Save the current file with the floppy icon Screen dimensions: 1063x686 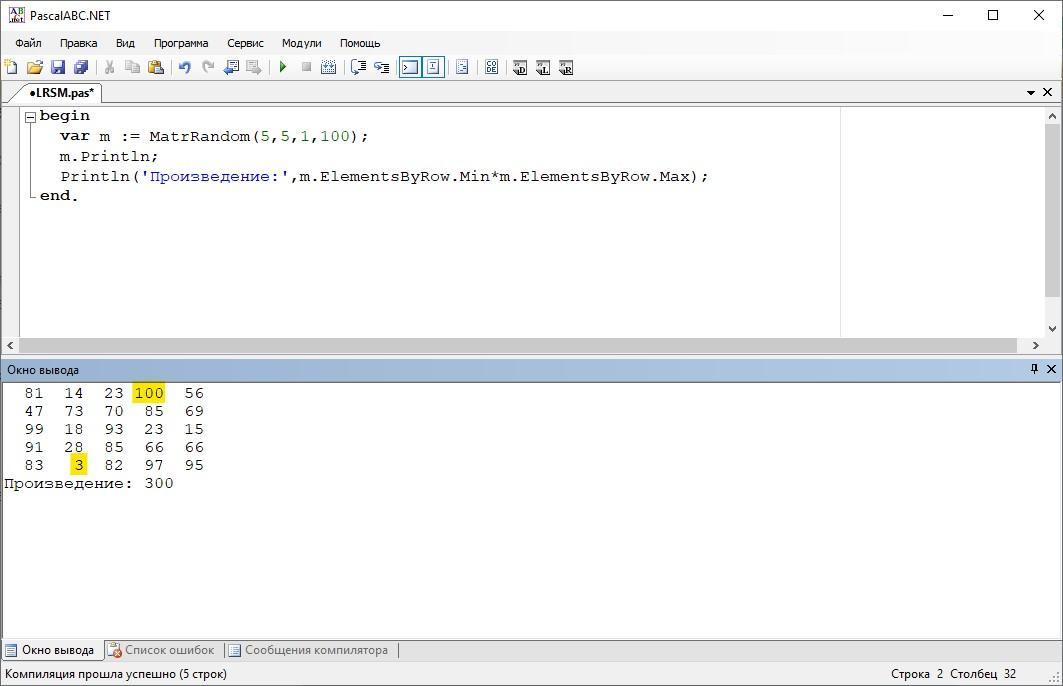[58, 67]
